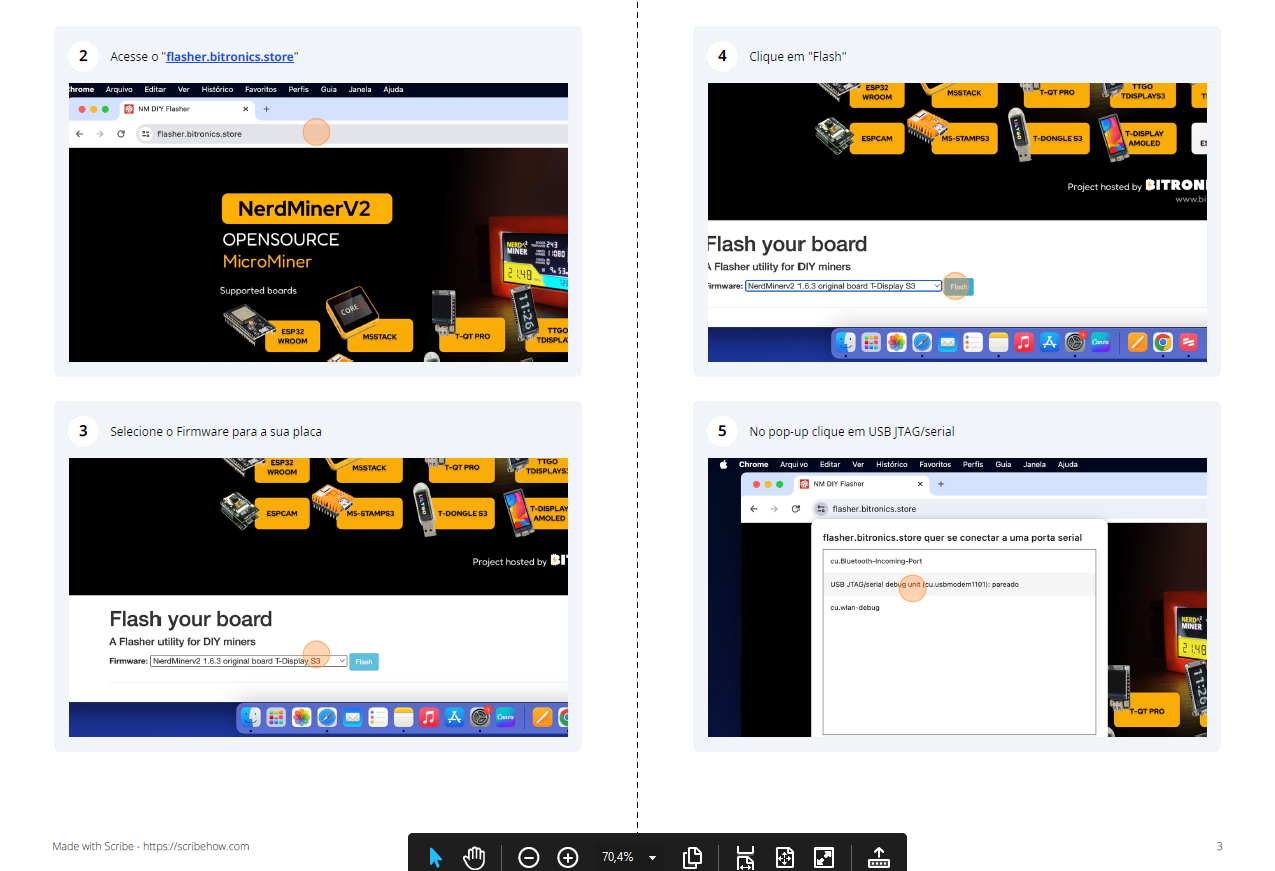Screen dimensions: 1275x871
Task: Fit document to page width
Action: coord(745,857)
